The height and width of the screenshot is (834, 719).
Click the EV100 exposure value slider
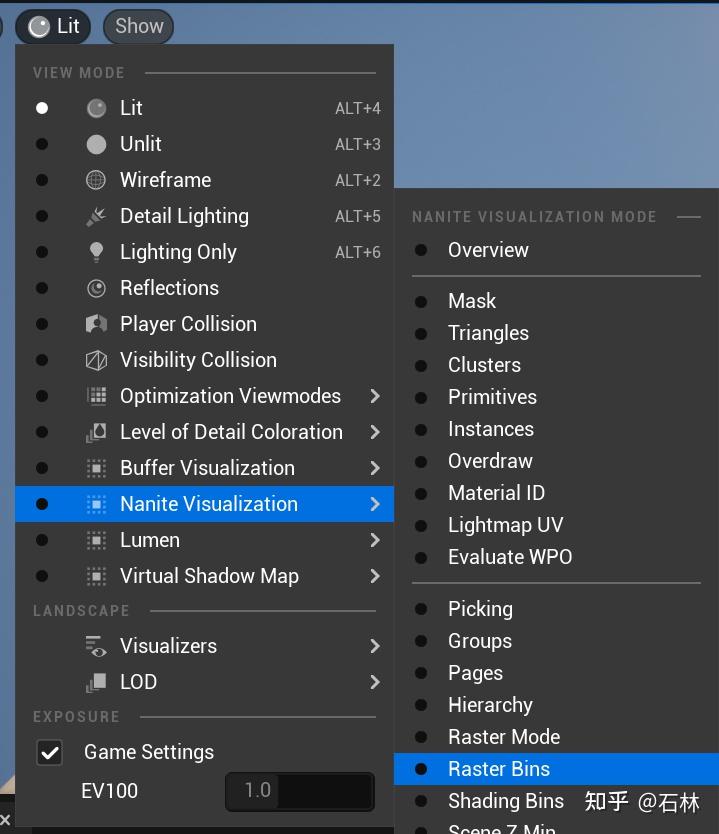click(x=299, y=791)
